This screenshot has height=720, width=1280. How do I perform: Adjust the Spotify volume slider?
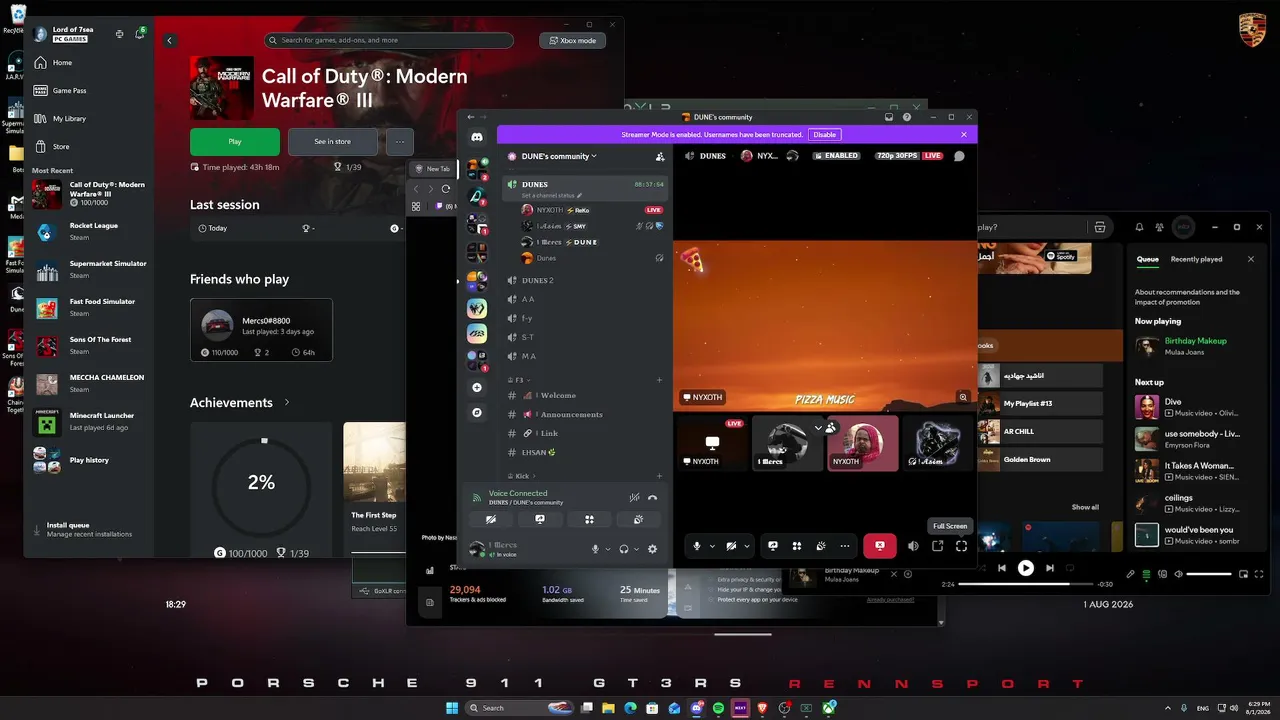pyautogui.click(x=1210, y=574)
